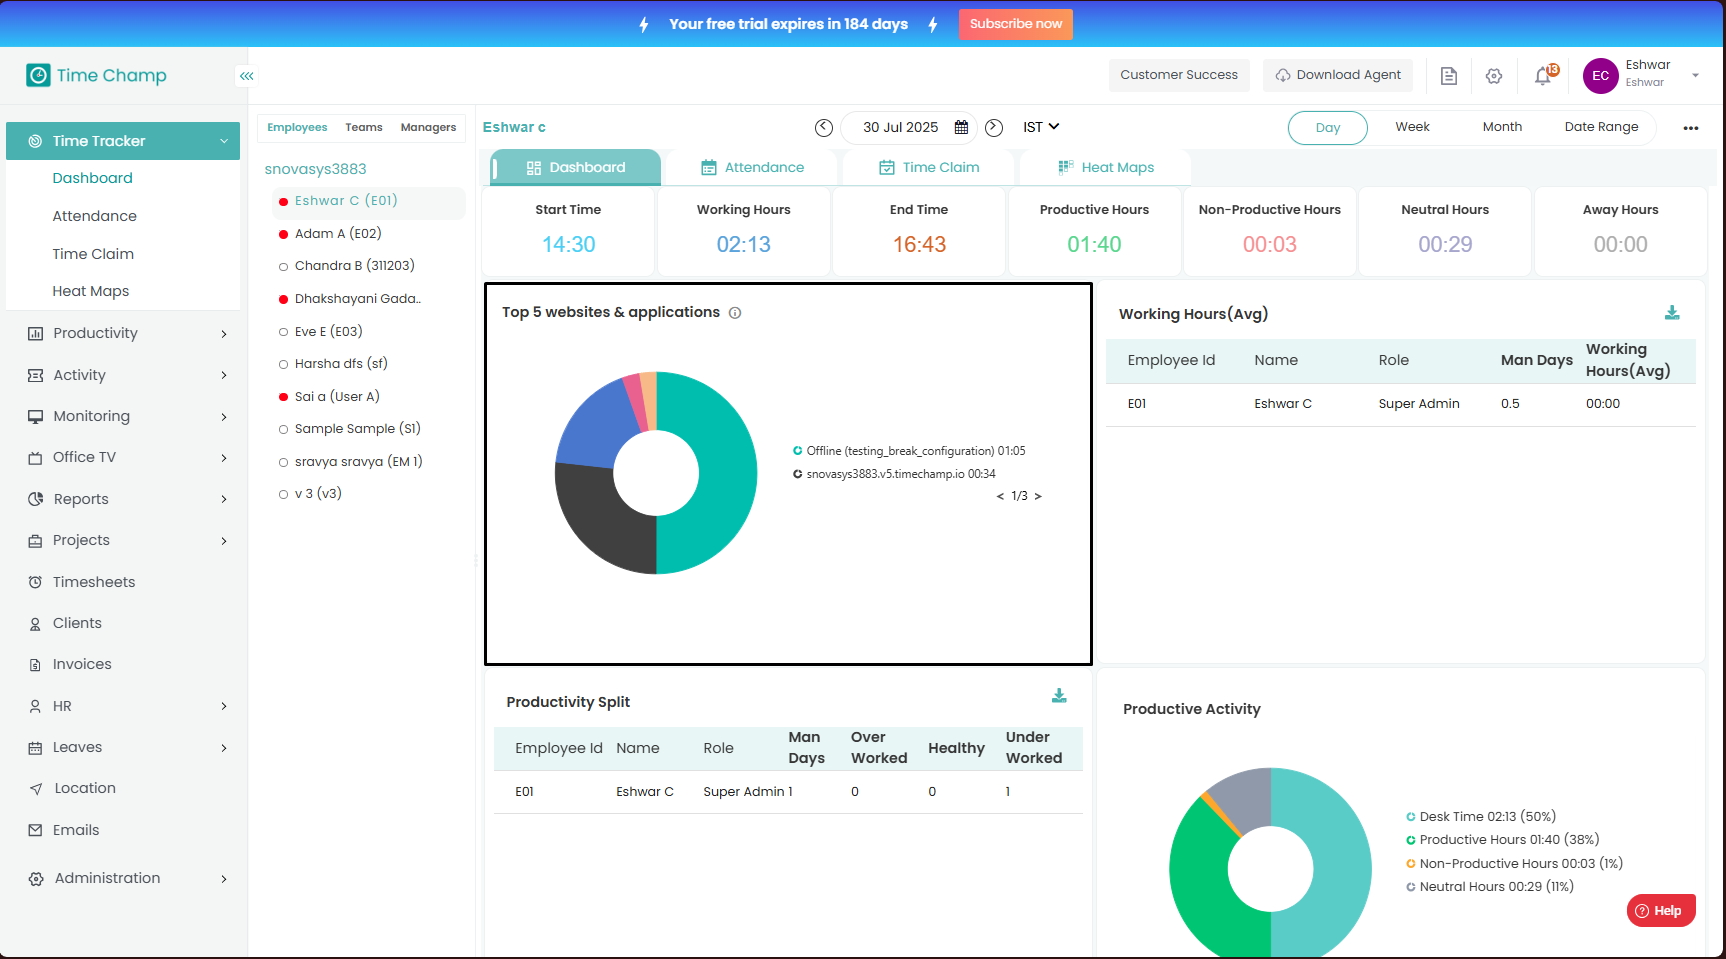Collapse the sidebar with double-chevron icon
The width and height of the screenshot is (1726, 959).
(246, 76)
